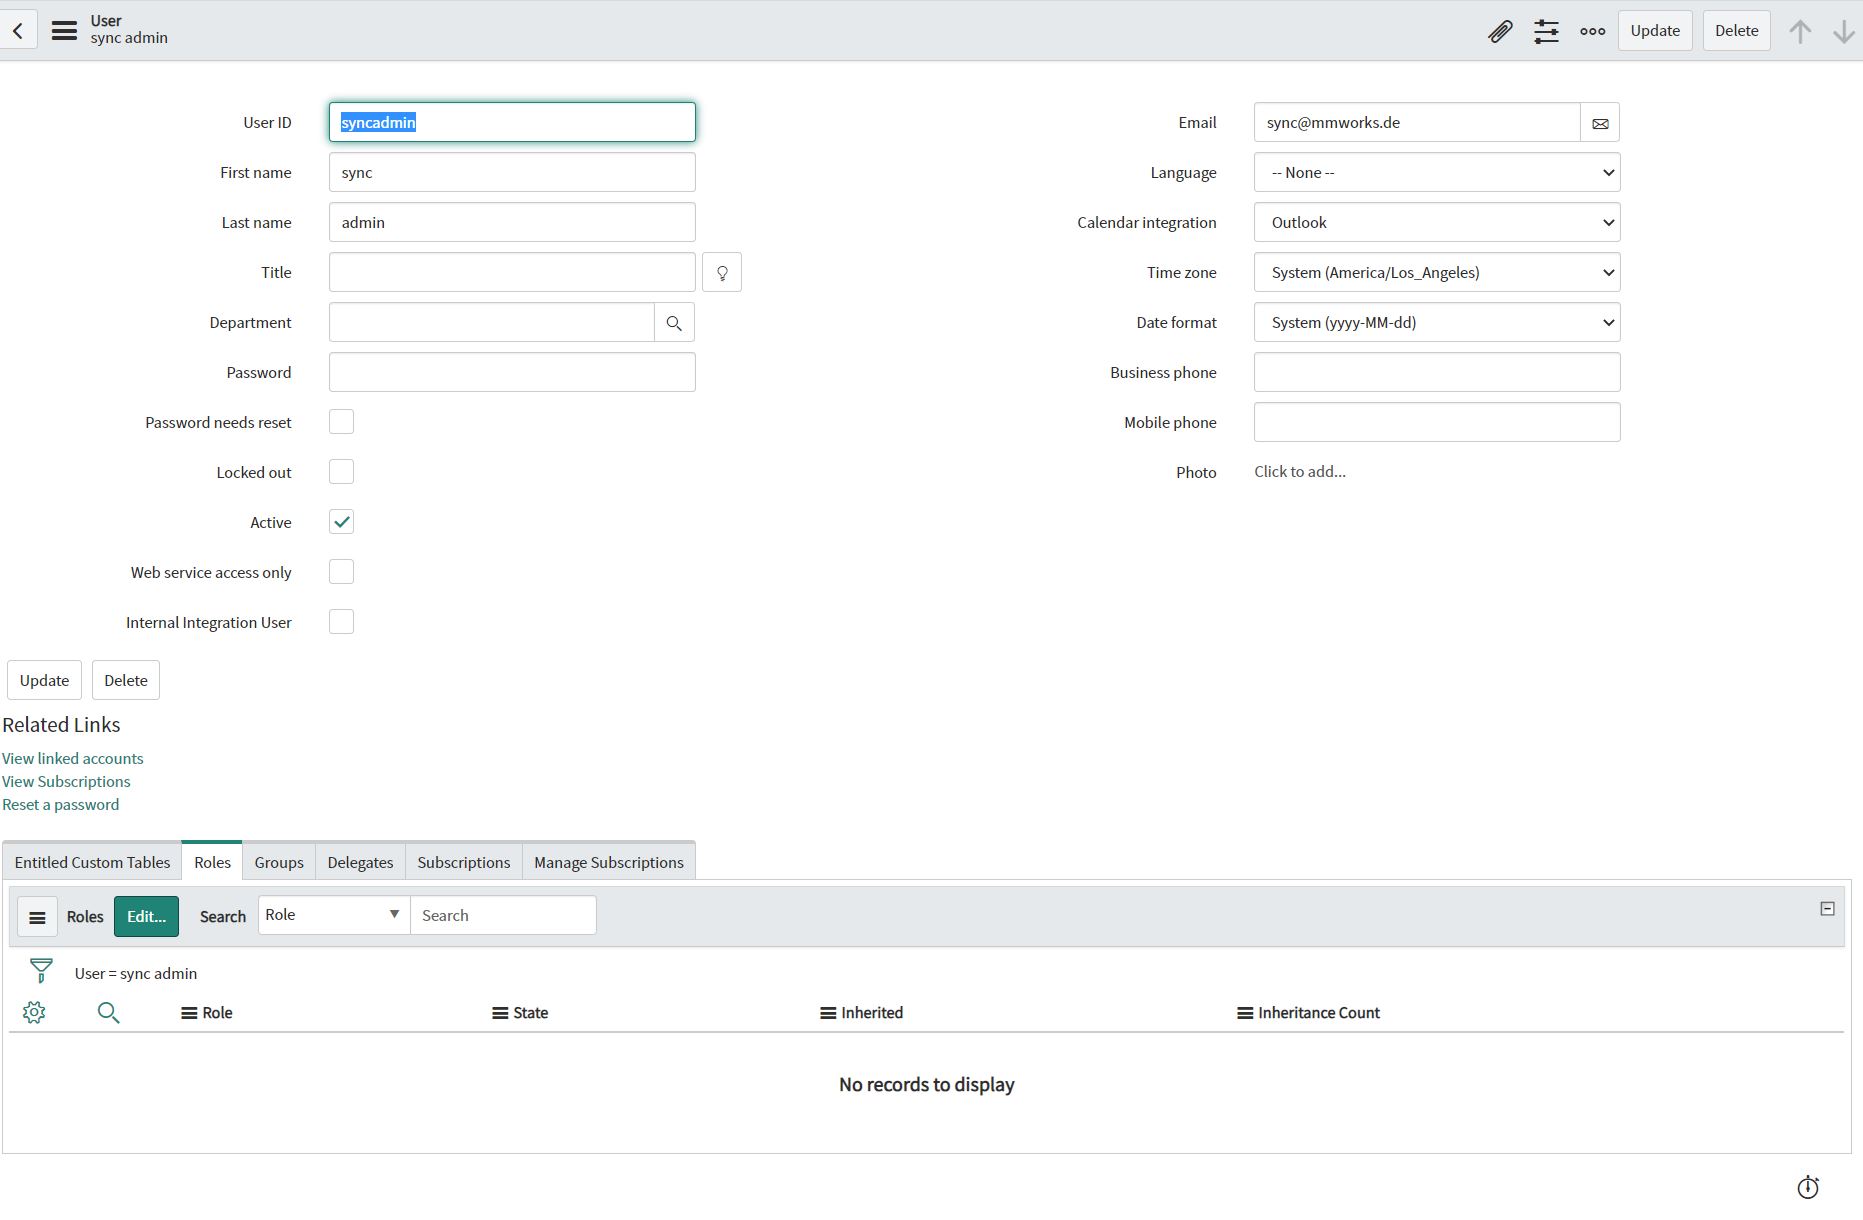Click the lightbulb icon beside Title
Viewport: 1863px width, 1220px height.
[722, 271]
